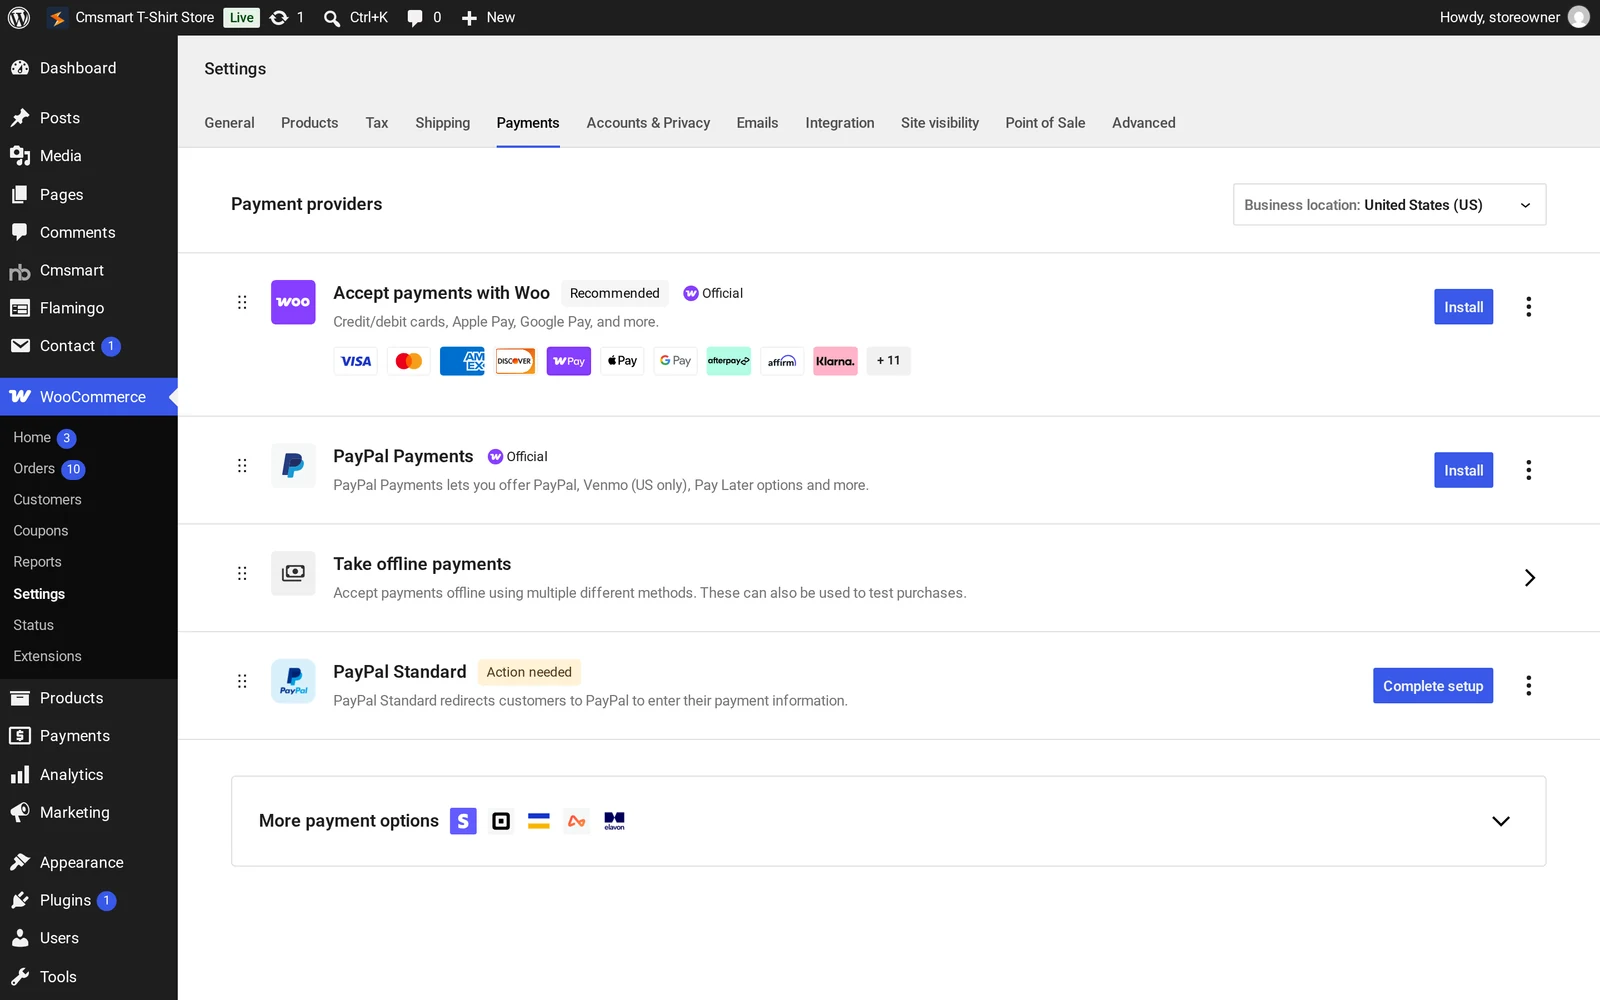Switch to the Shipping settings tab
The image size is (1600, 1000).
coord(442,123)
